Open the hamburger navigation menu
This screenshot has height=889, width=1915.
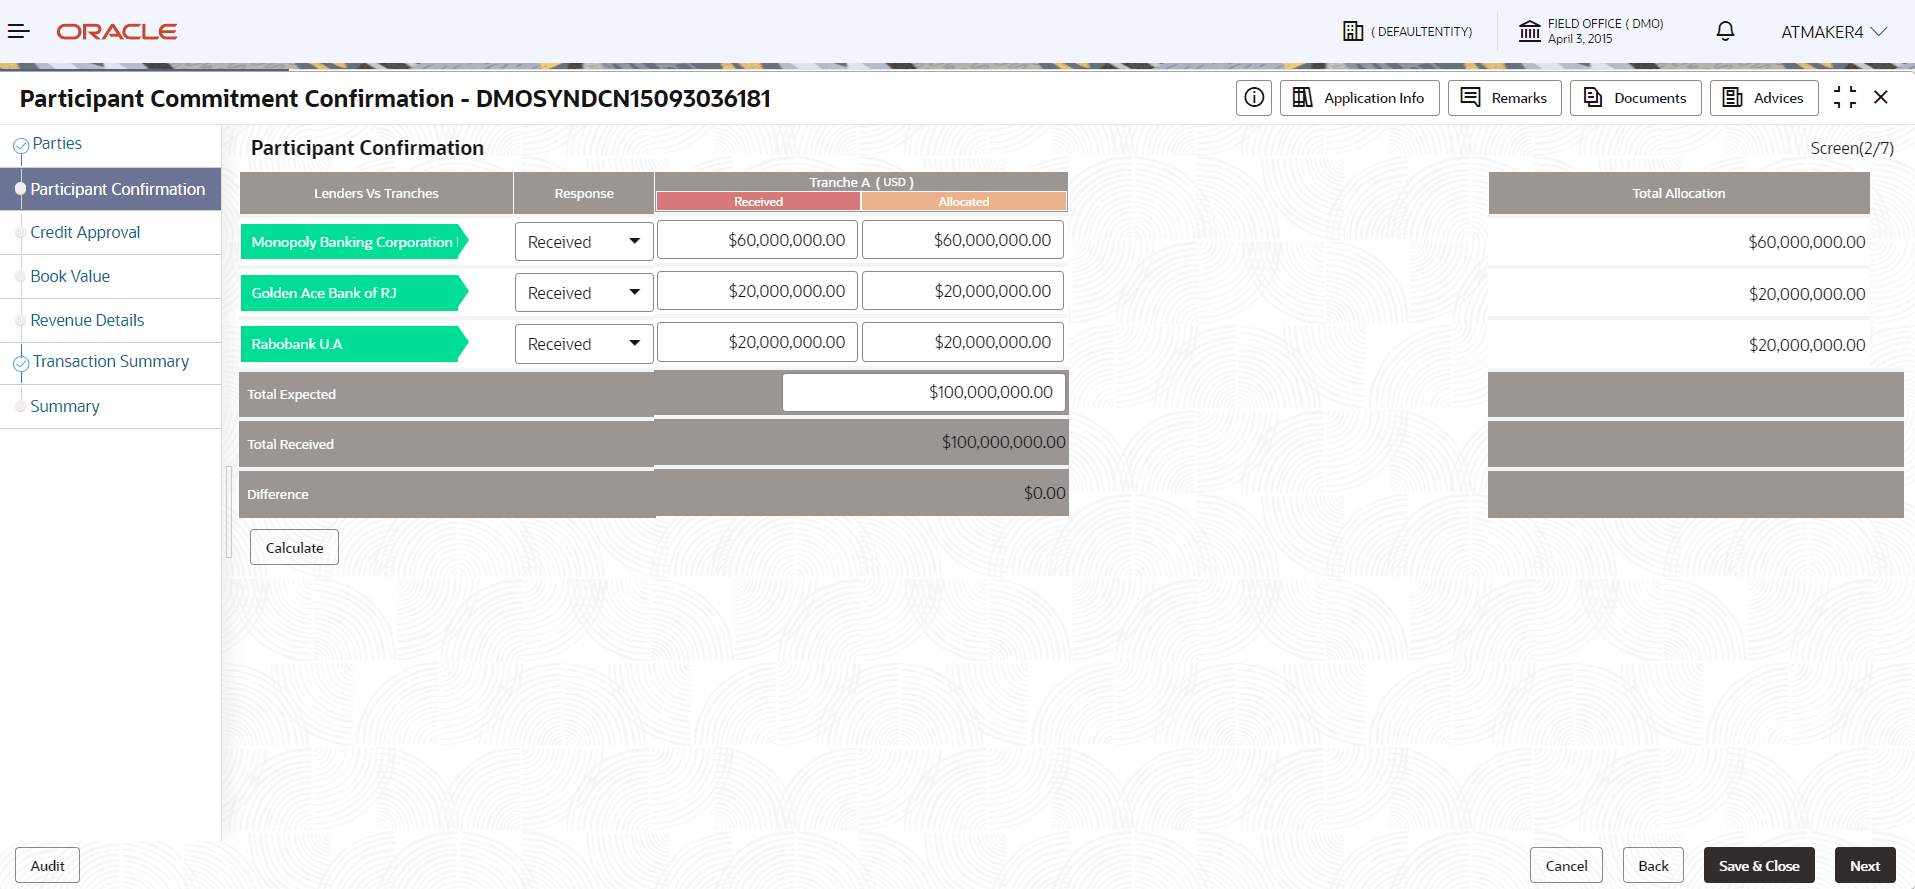click(x=18, y=32)
